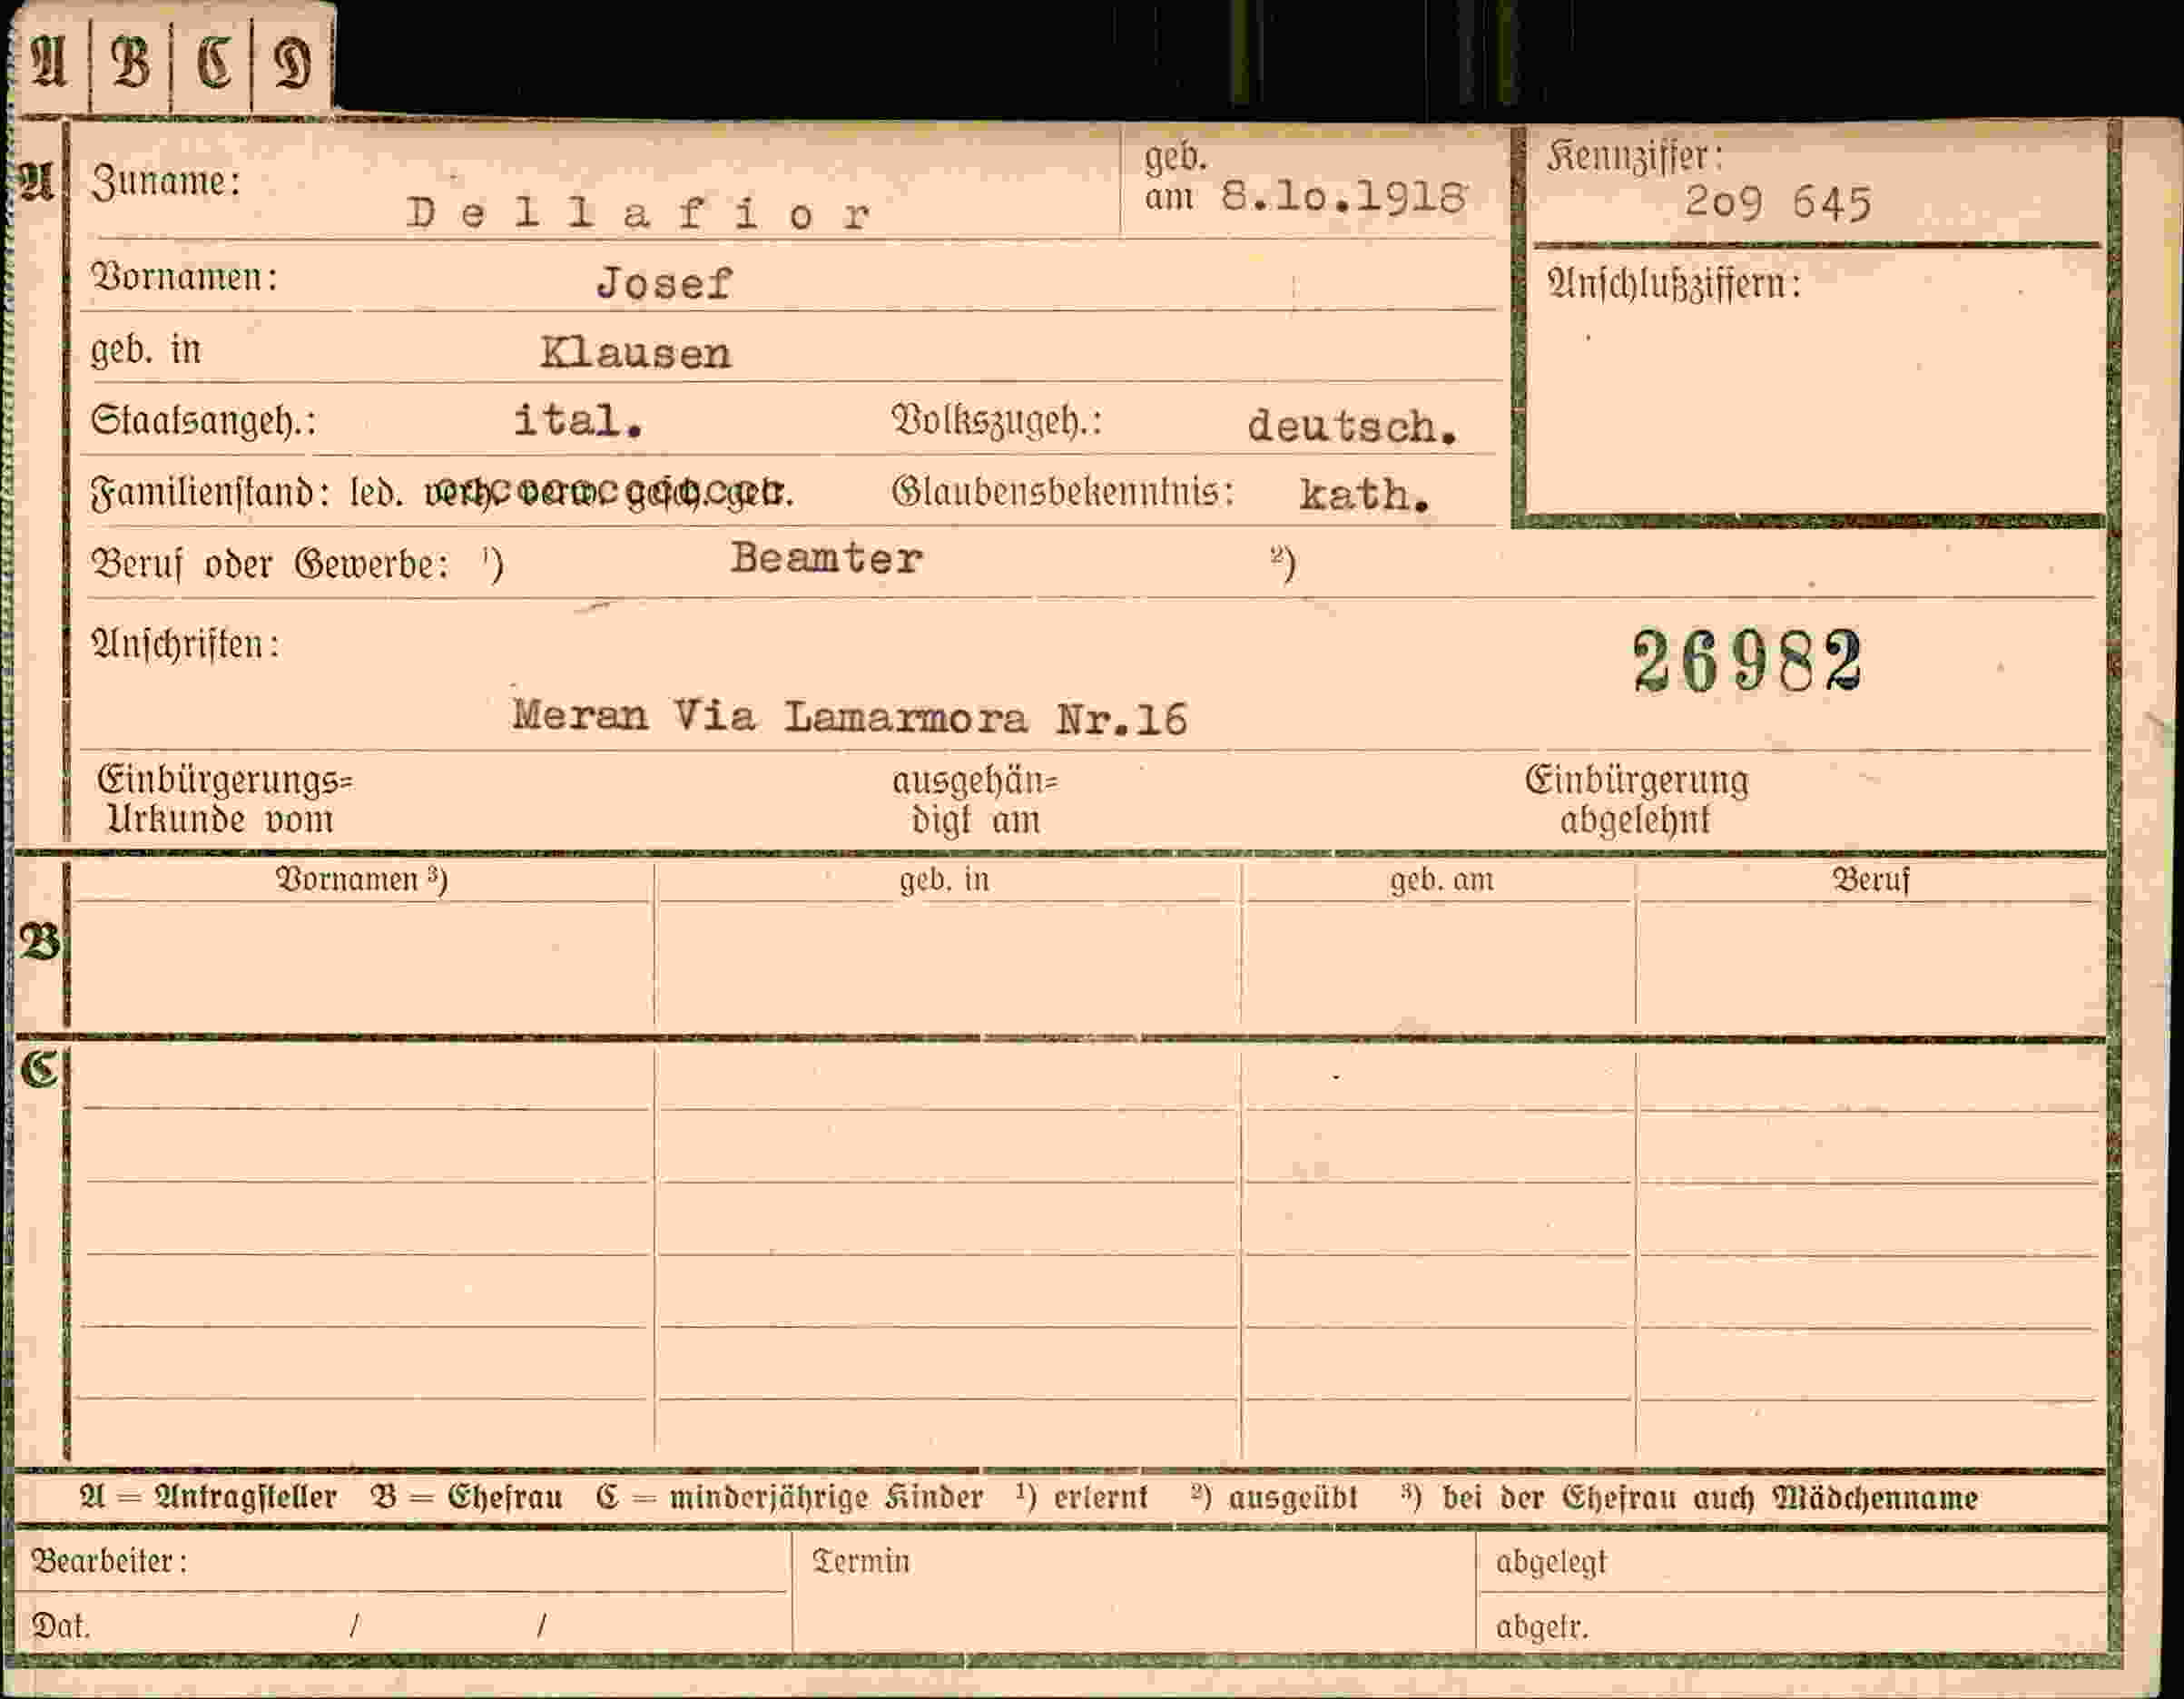2184x1699 pixels.
Task: Click the section A marker beside Zuname
Action: click(x=36, y=183)
